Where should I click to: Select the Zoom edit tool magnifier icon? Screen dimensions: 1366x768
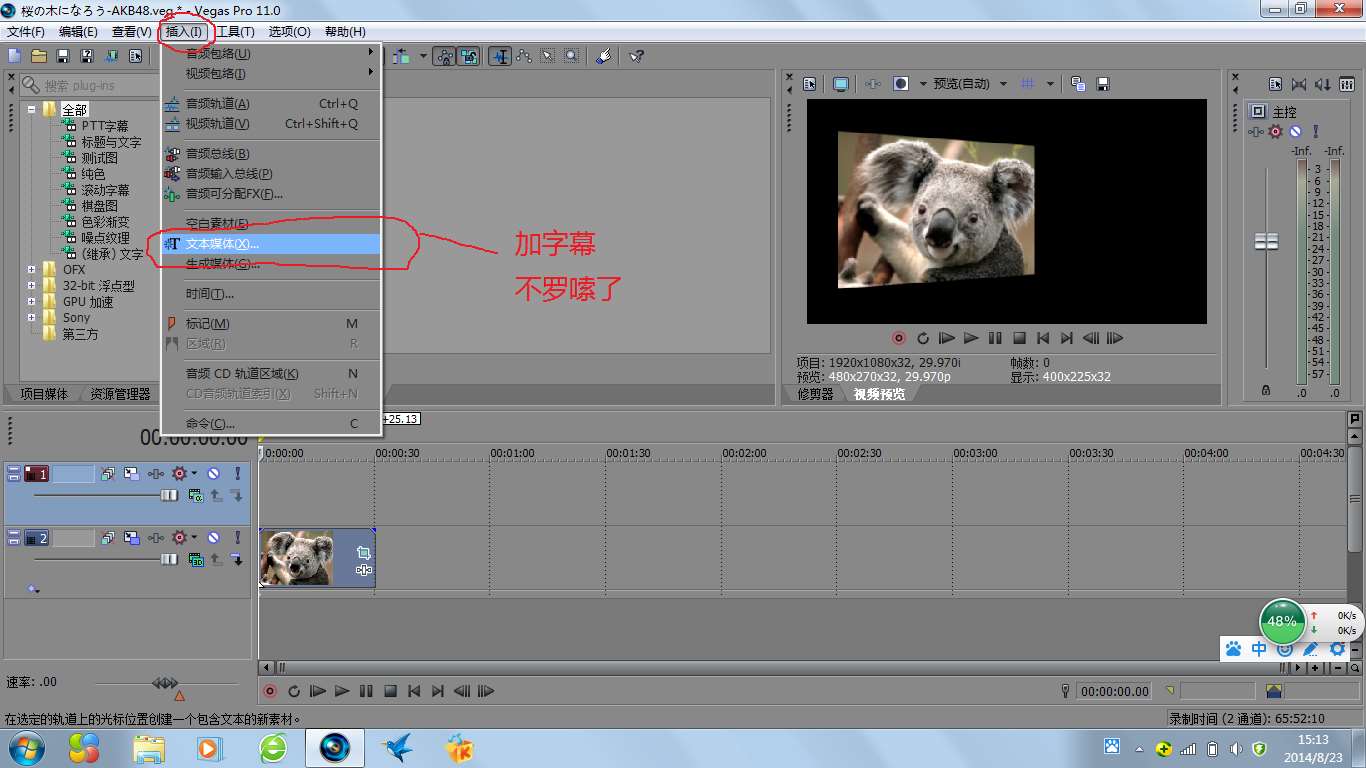(x=571, y=56)
